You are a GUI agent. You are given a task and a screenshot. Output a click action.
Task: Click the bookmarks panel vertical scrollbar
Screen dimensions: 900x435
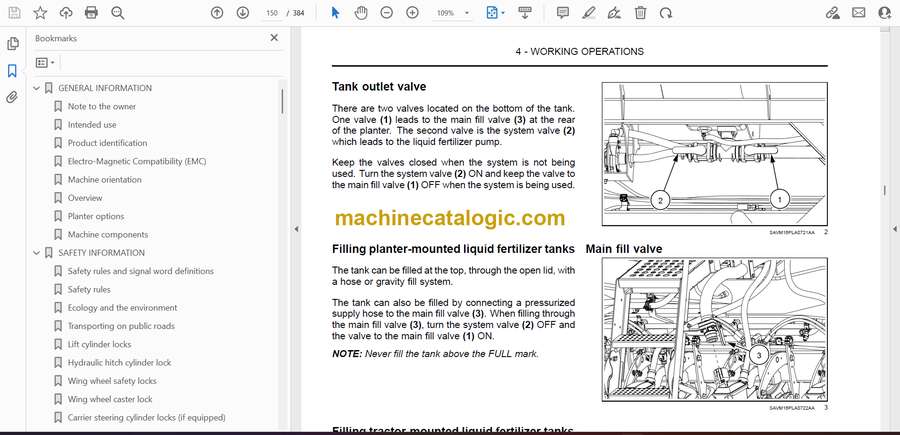(282, 99)
